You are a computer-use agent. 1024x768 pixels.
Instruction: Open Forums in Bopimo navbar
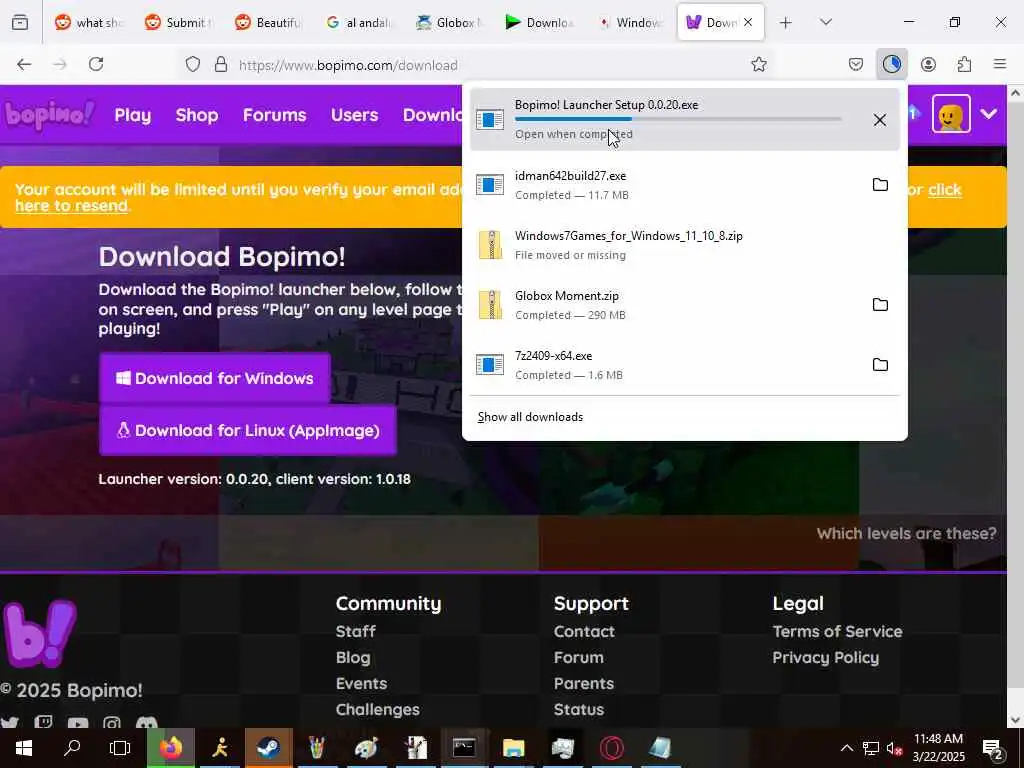tap(274, 115)
